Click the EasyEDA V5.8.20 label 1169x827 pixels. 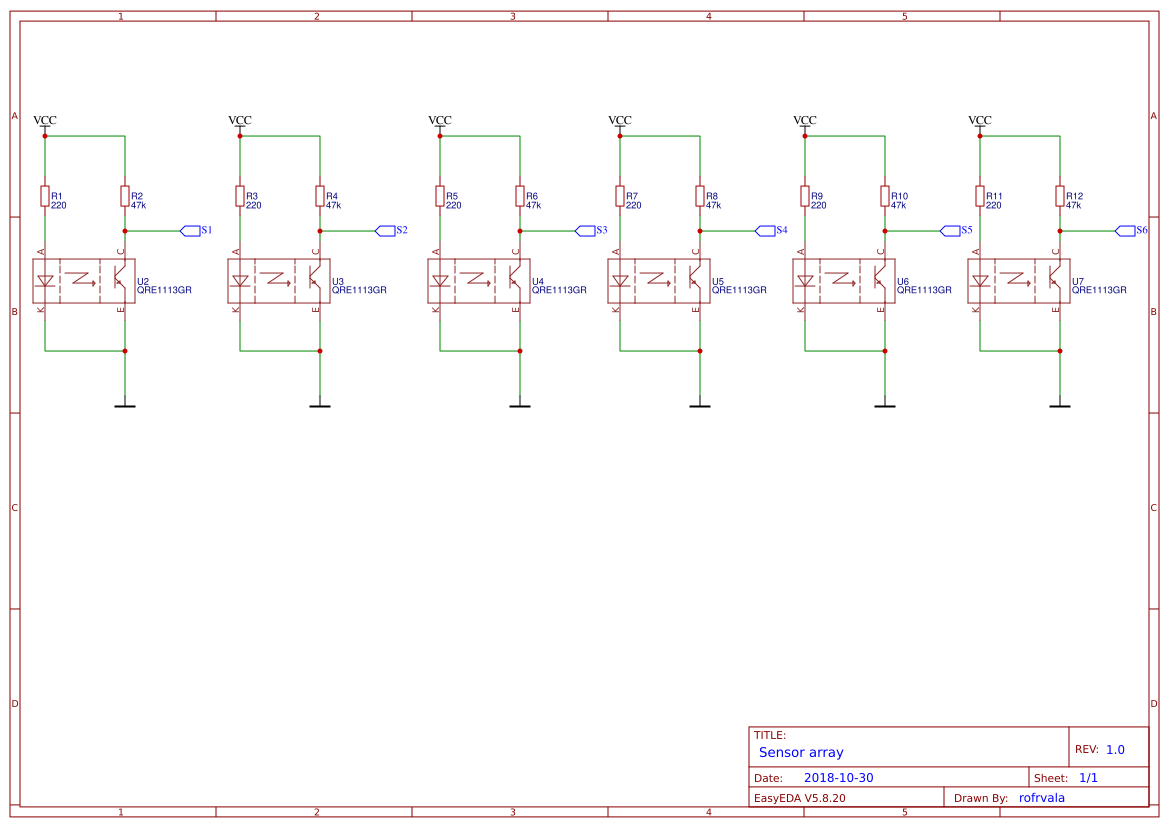coord(800,797)
